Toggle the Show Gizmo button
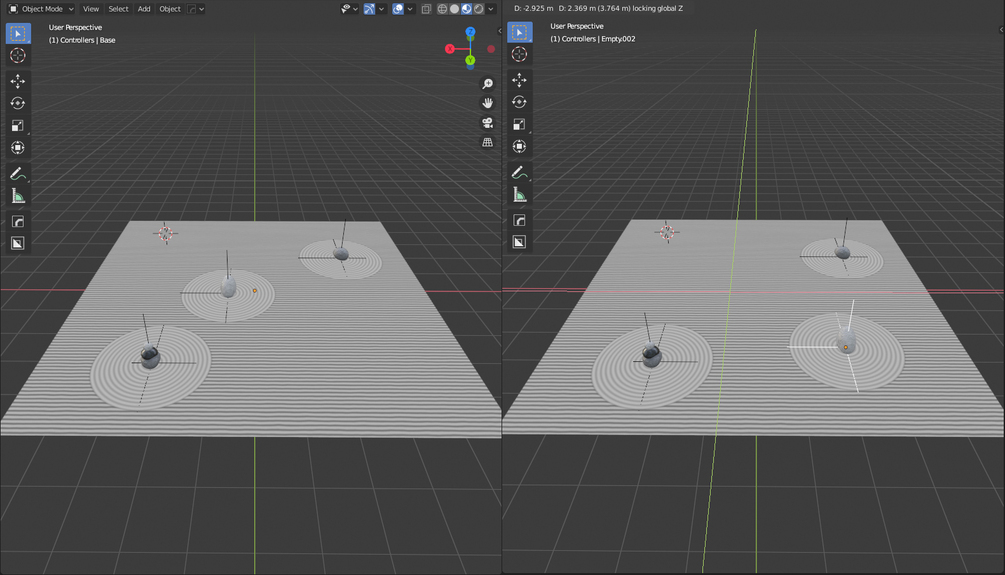 coord(370,9)
